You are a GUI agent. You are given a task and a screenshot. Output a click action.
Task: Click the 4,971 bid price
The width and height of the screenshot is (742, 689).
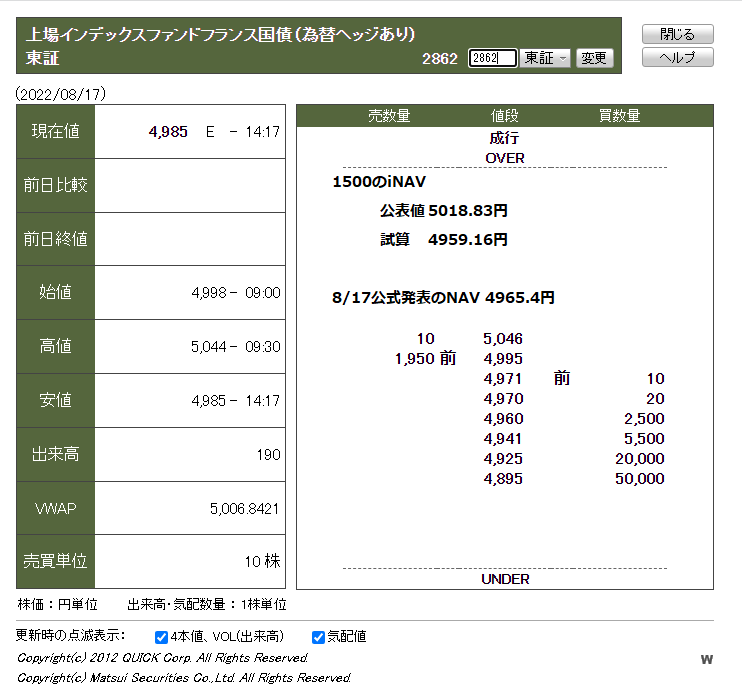[503, 379]
